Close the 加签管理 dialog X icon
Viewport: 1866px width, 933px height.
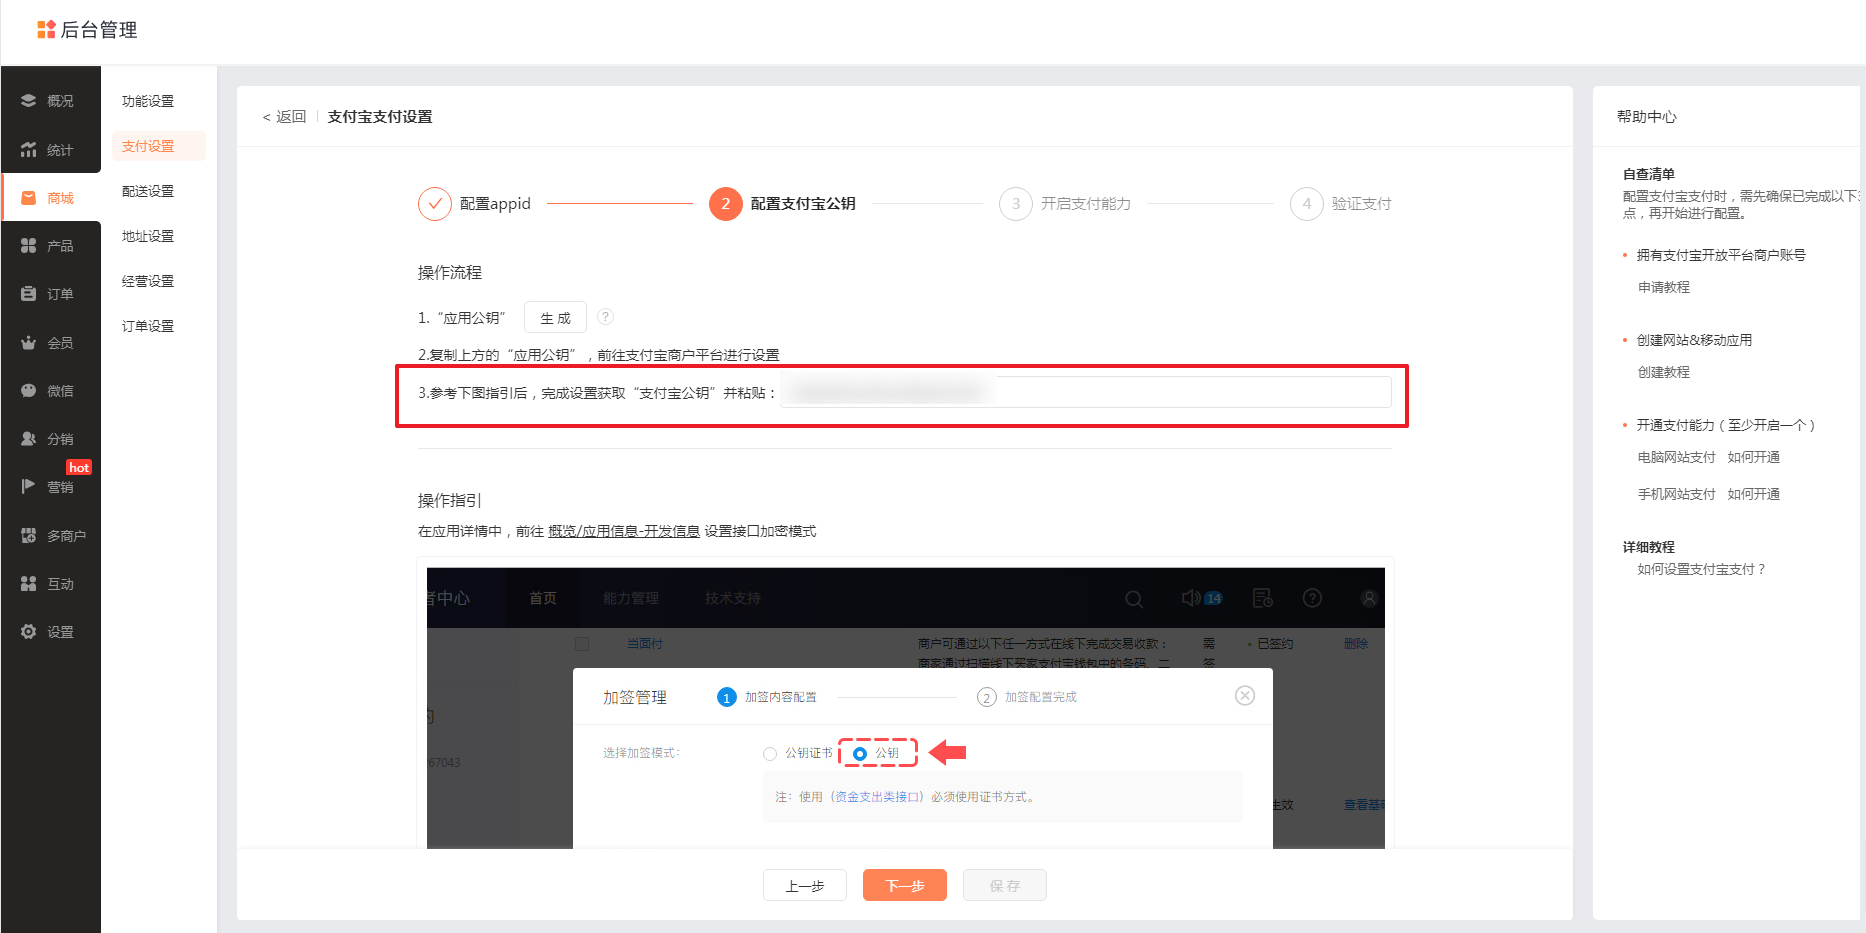(x=1245, y=696)
